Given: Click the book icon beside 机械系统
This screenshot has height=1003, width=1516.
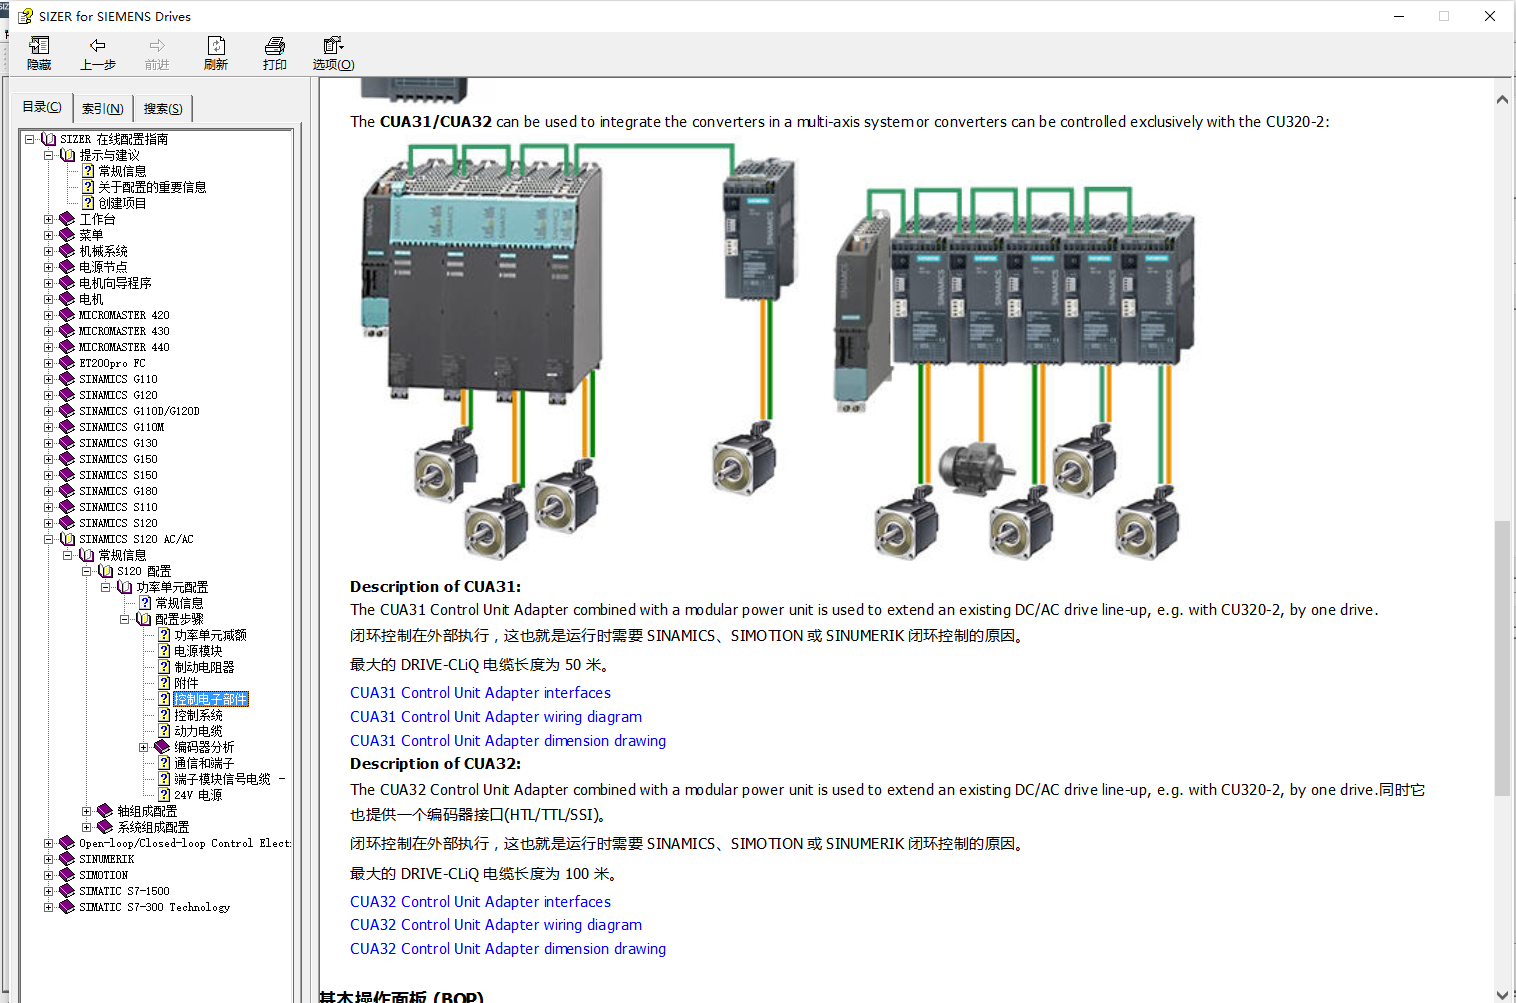Looking at the screenshot, I should pyautogui.click(x=67, y=251).
